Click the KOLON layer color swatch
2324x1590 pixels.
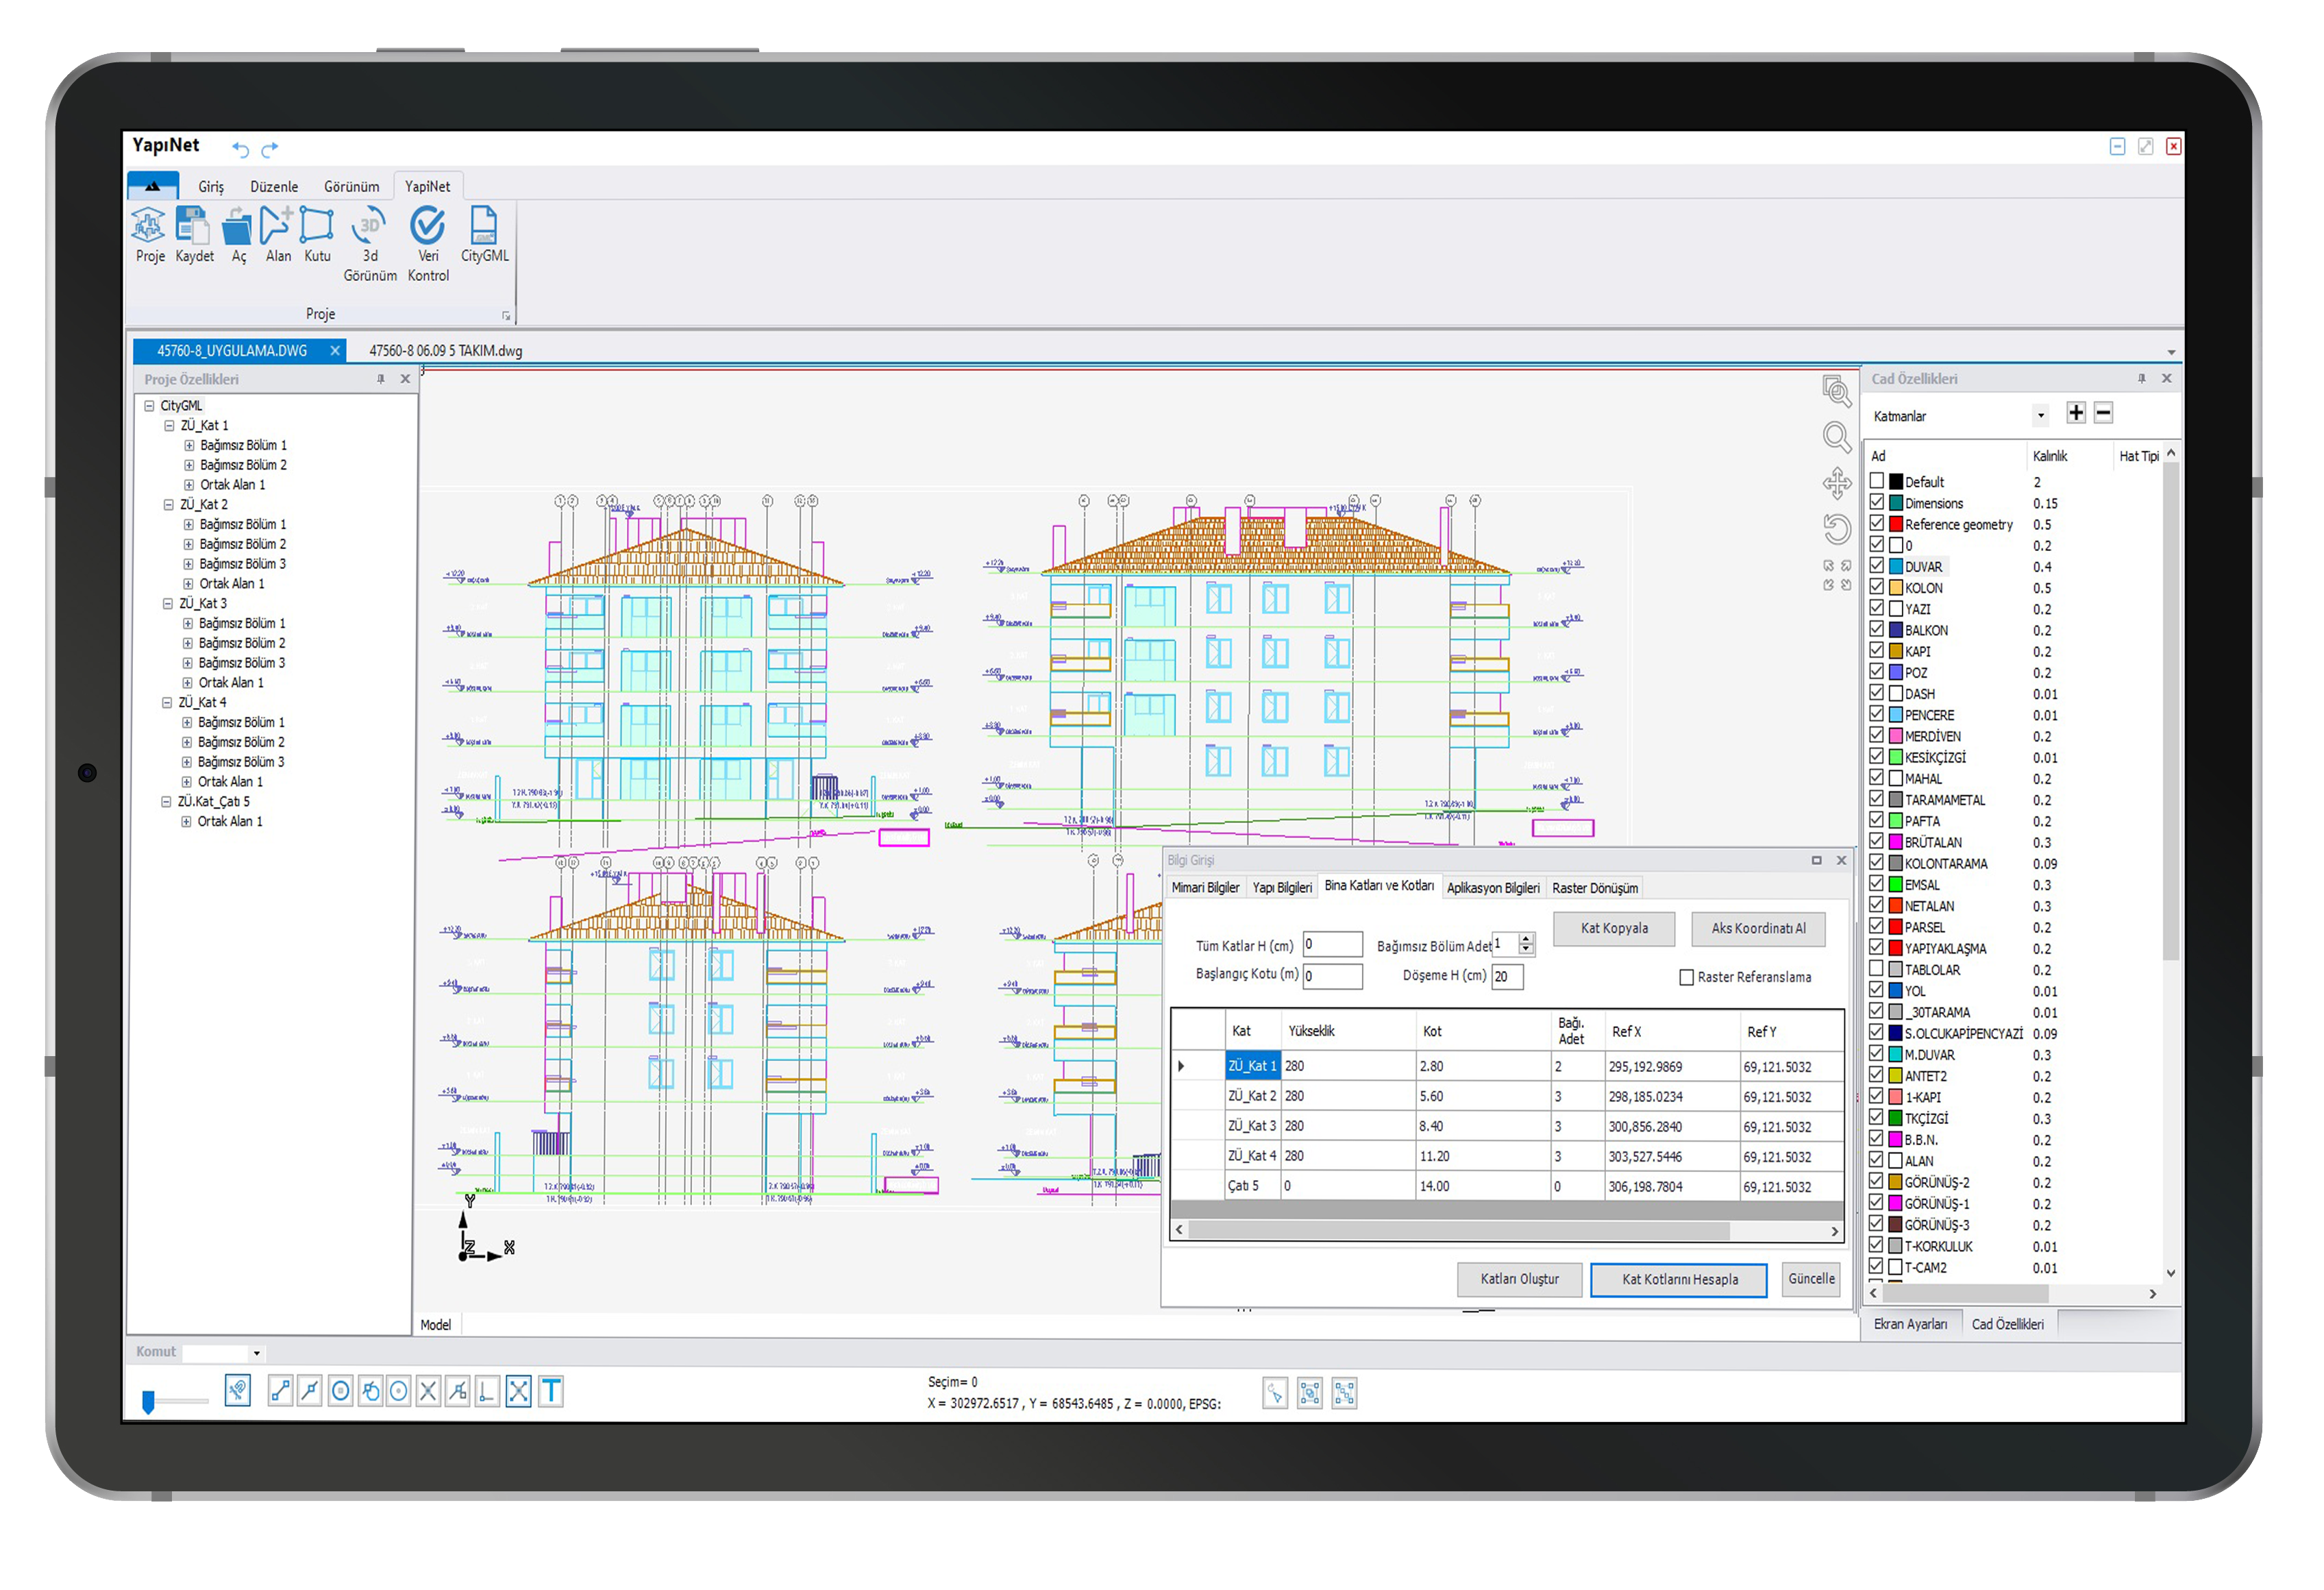click(1895, 588)
